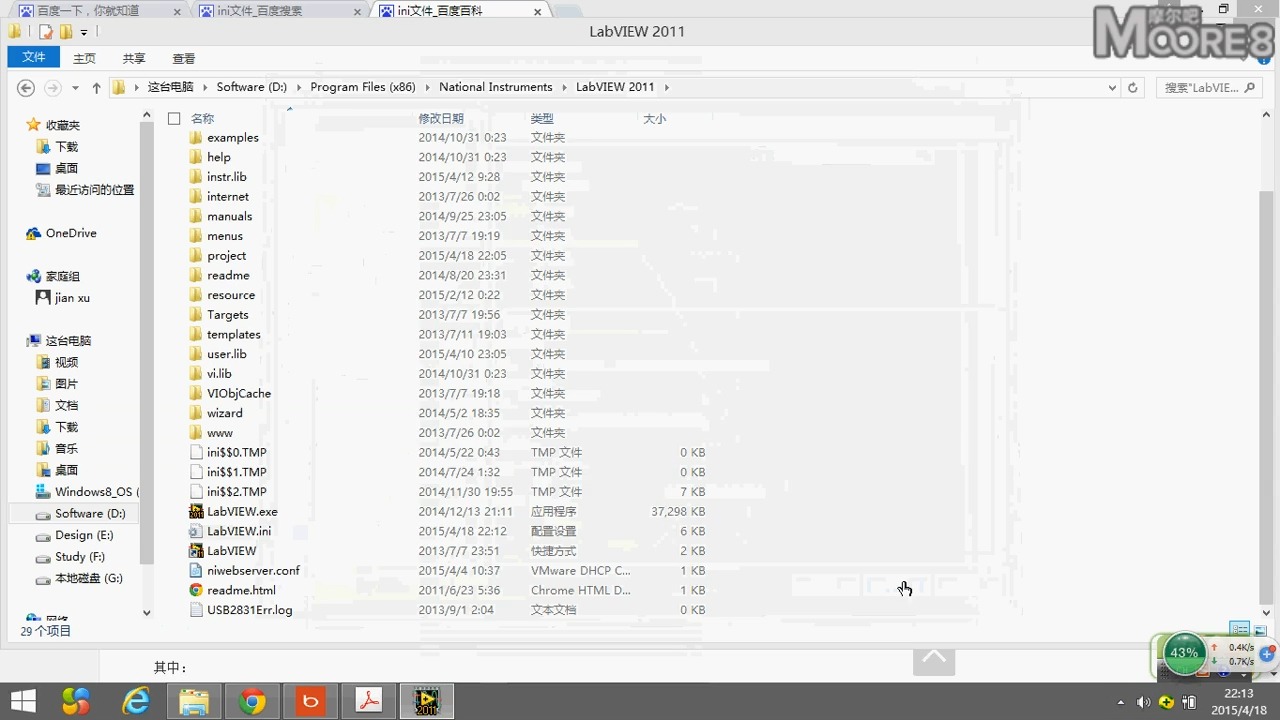Open Adobe Reader taskbar icon
The width and height of the screenshot is (1280, 720).
tap(369, 702)
